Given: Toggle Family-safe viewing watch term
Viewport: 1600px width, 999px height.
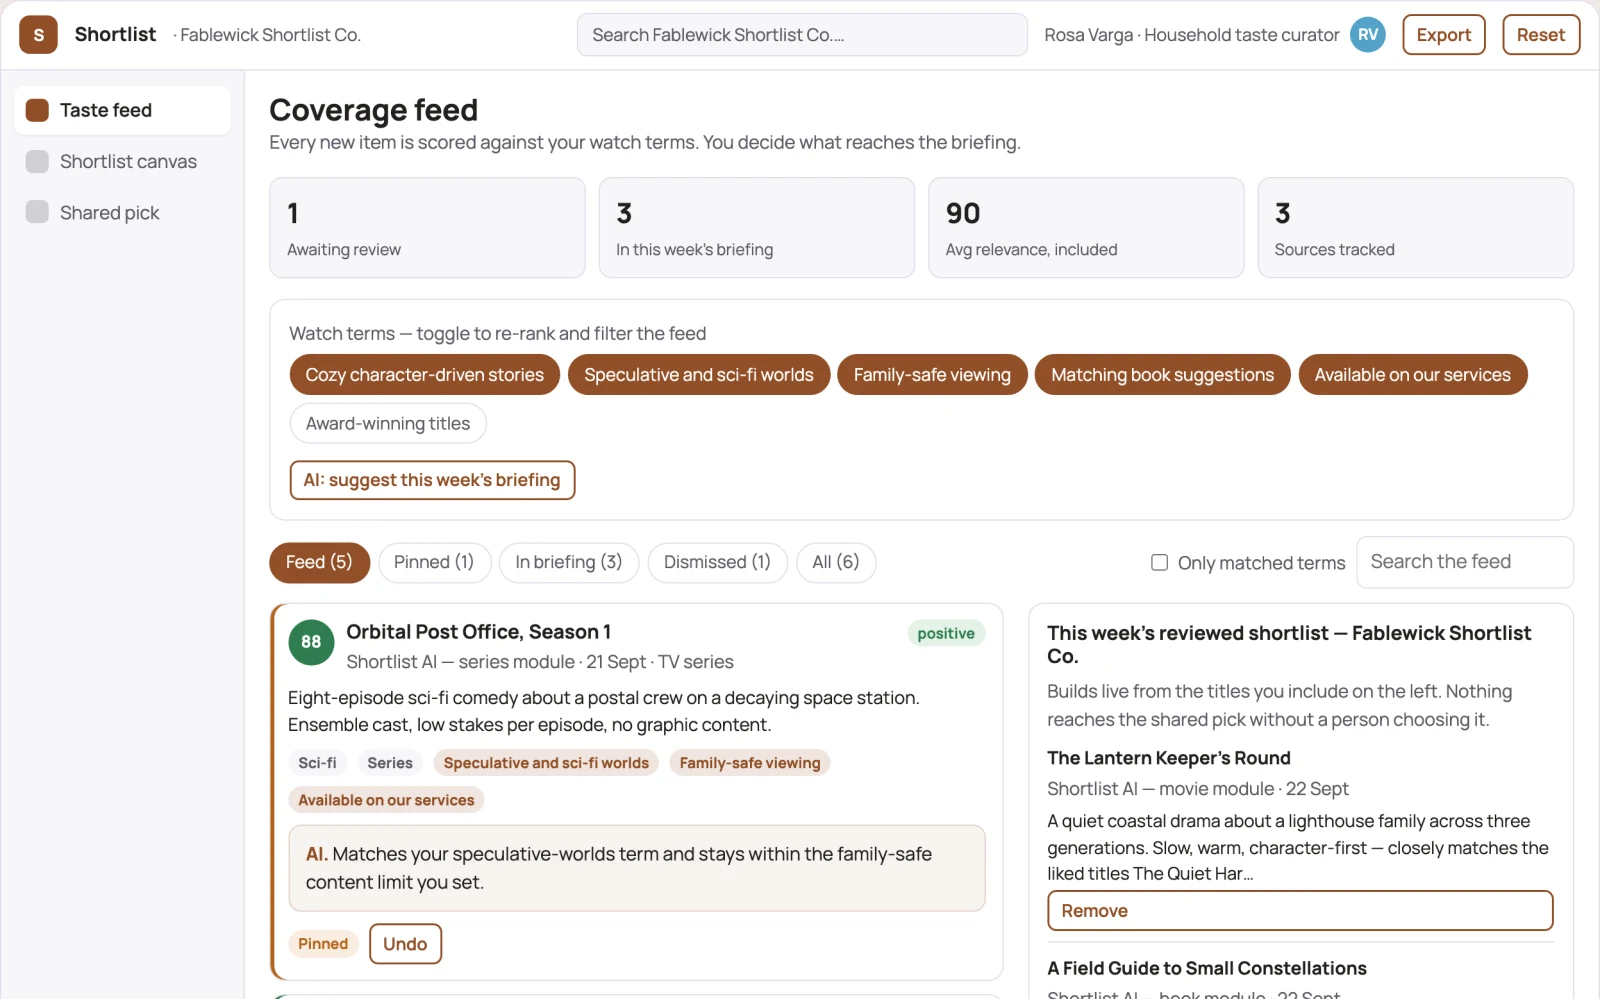Looking at the screenshot, I should [932, 375].
